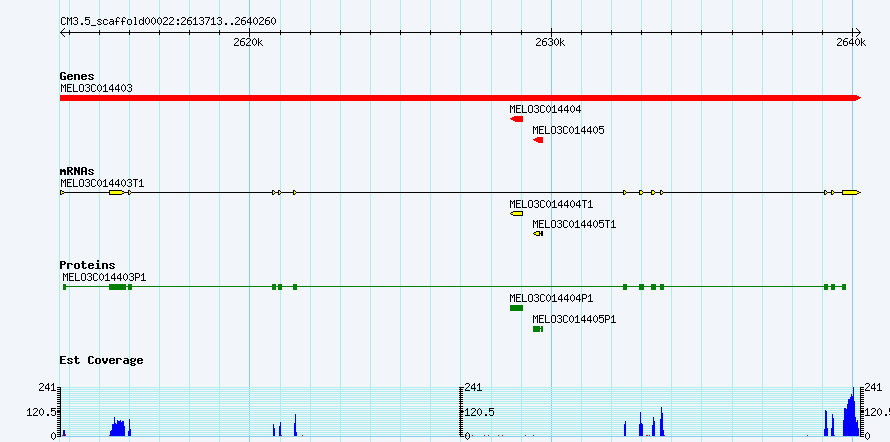Click the 2630k ruler position label
This screenshot has height=442, width=890.
click(551, 43)
